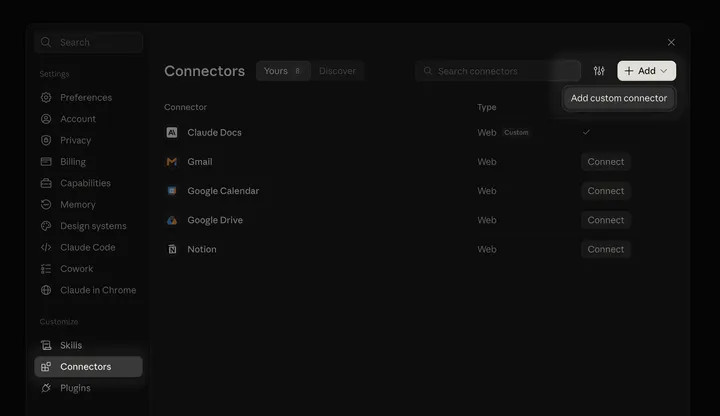Screen dimensions: 720x416
Task: Click Web type in Gmail row
Action: [x=487, y=162]
